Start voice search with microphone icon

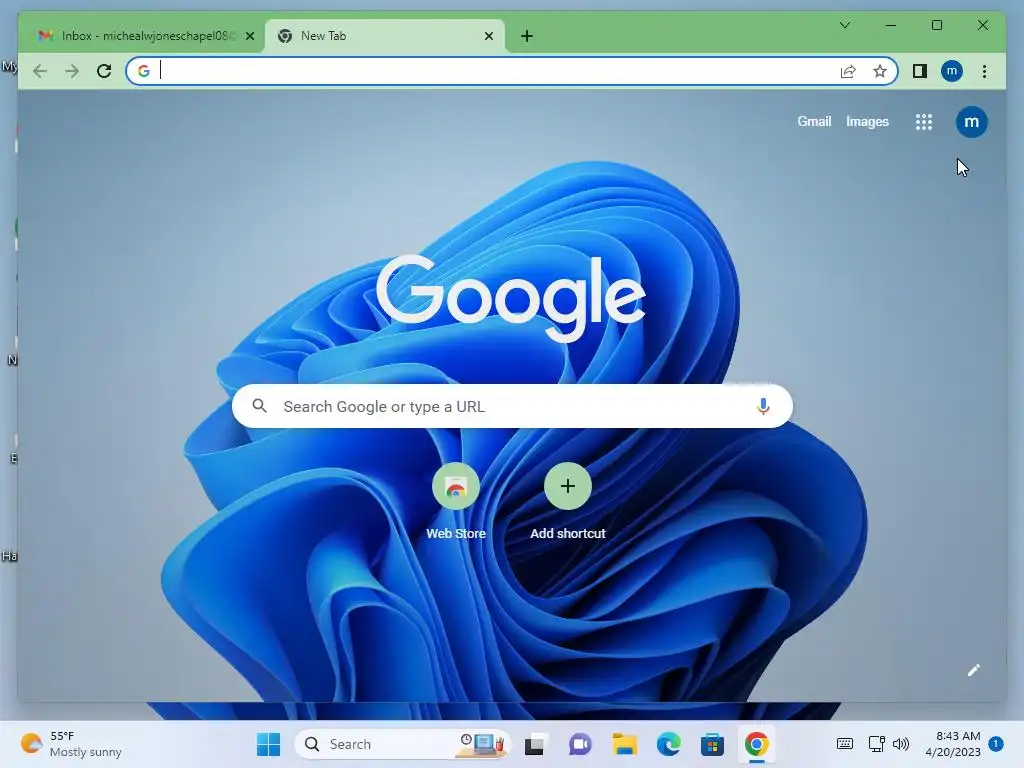(763, 406)
